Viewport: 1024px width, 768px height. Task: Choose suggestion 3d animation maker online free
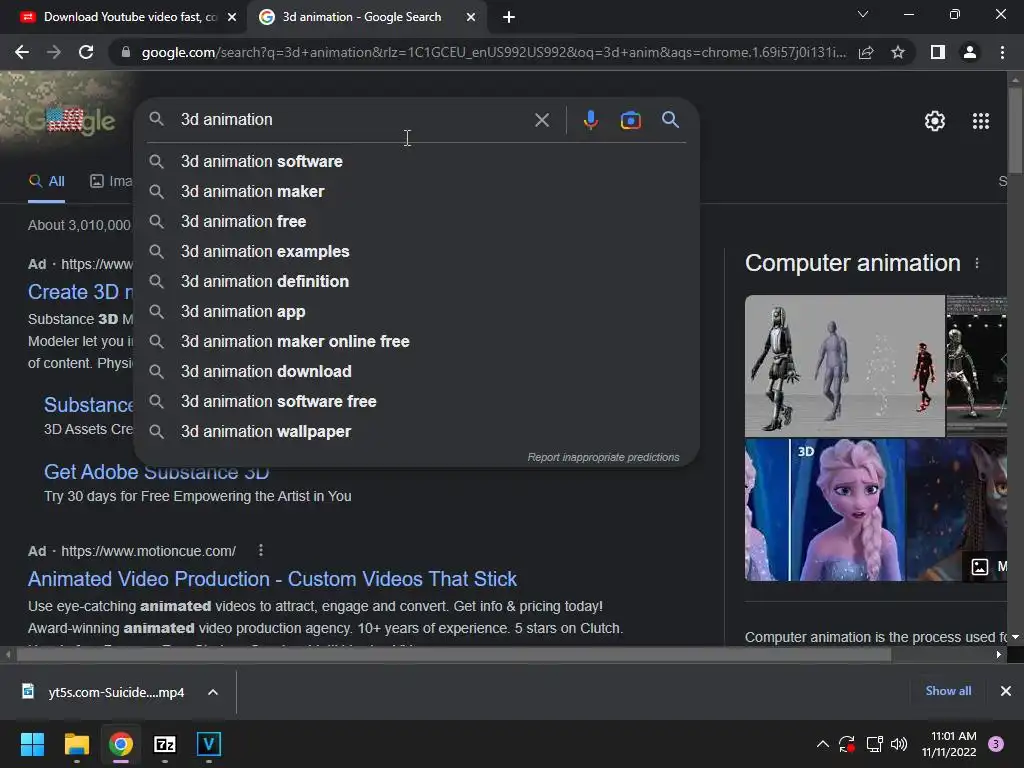(x=417, y=342)
